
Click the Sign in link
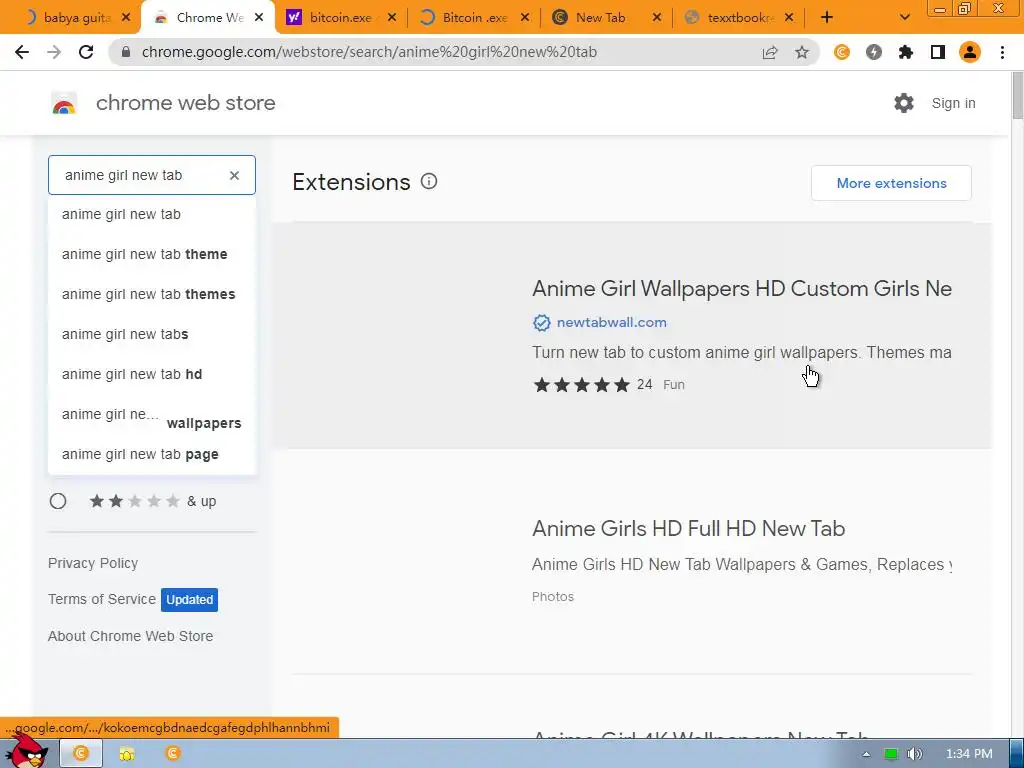[x=953, y=103]
